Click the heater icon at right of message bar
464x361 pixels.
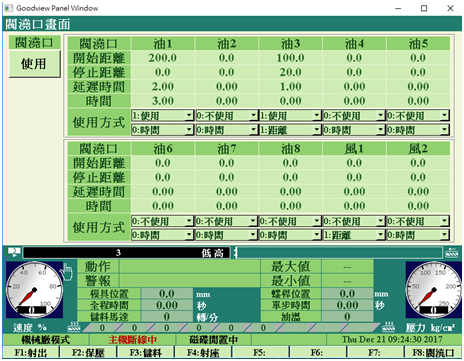[x=452, y=253]
